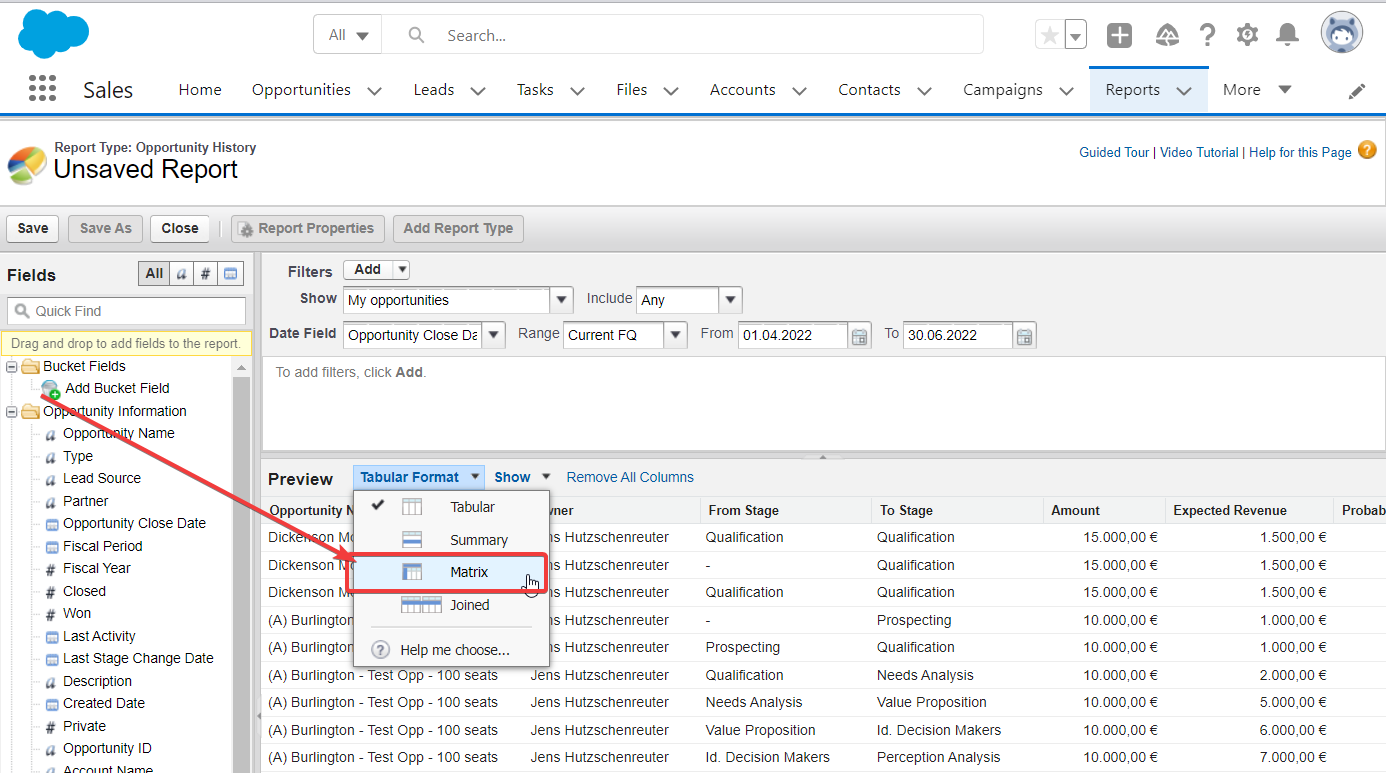This screenshot has width=1386, height=773.
Task: Click inside the Quick Find search box
Action: [x=126, y=311]
